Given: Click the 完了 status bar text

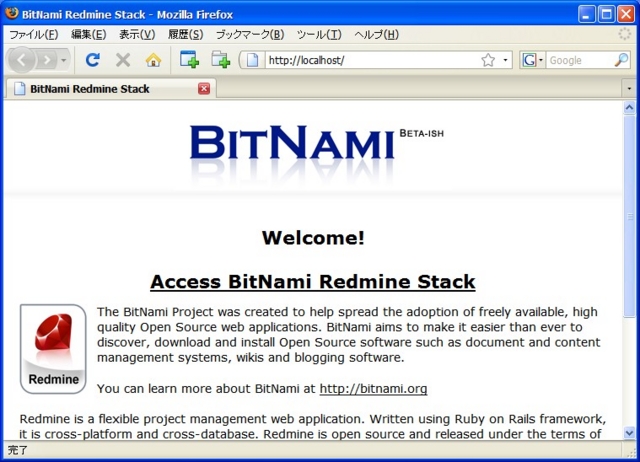Looking at the screenshot, I should tap(18, 450).
